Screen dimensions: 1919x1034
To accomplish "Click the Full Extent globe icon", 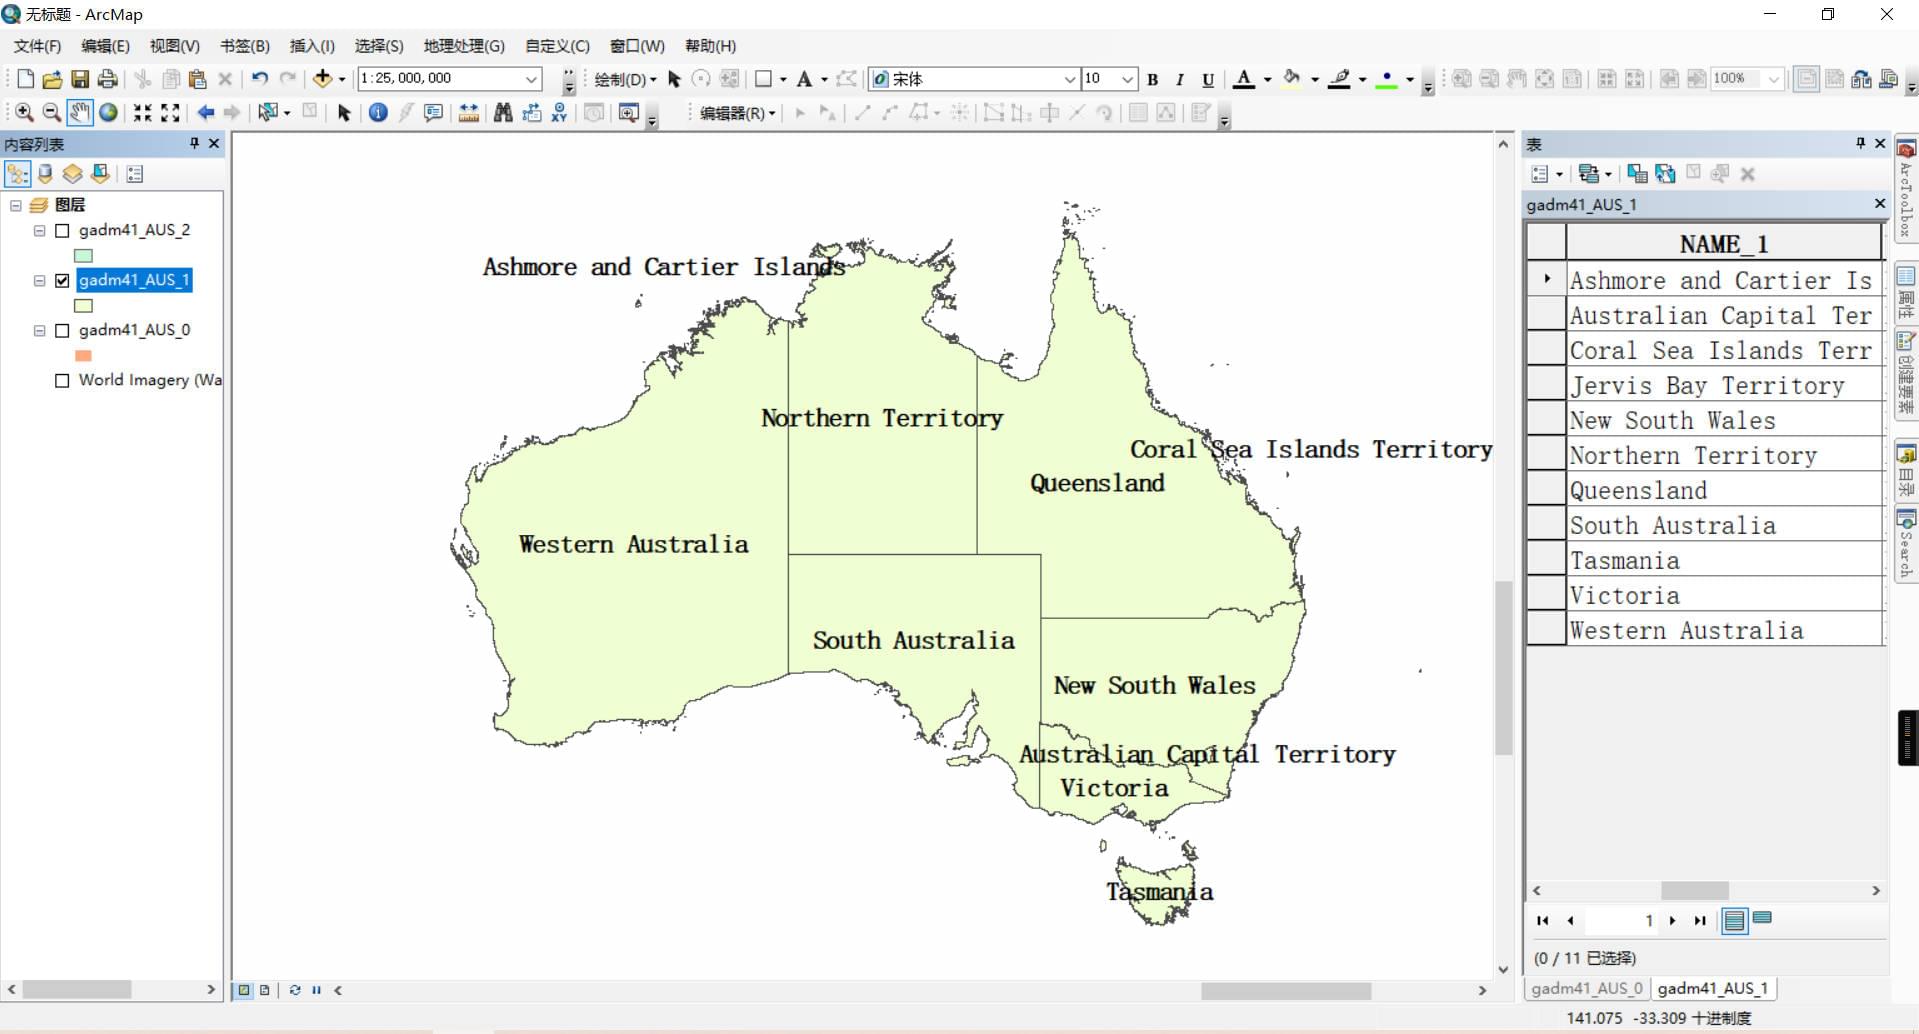I will click(108, 113).
